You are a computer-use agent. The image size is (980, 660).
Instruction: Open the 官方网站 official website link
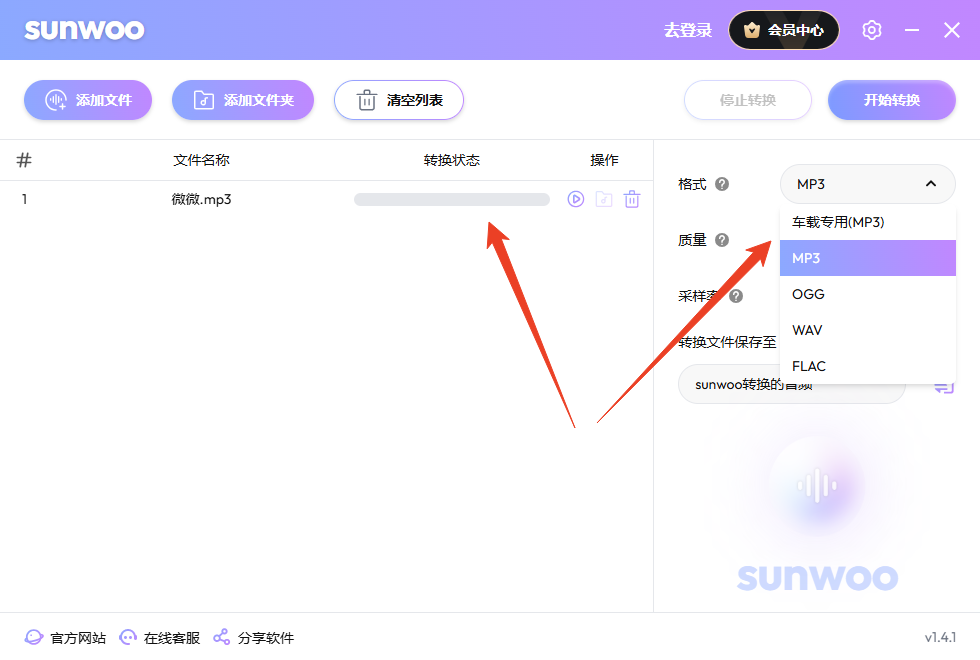click(x=64, y=637)
